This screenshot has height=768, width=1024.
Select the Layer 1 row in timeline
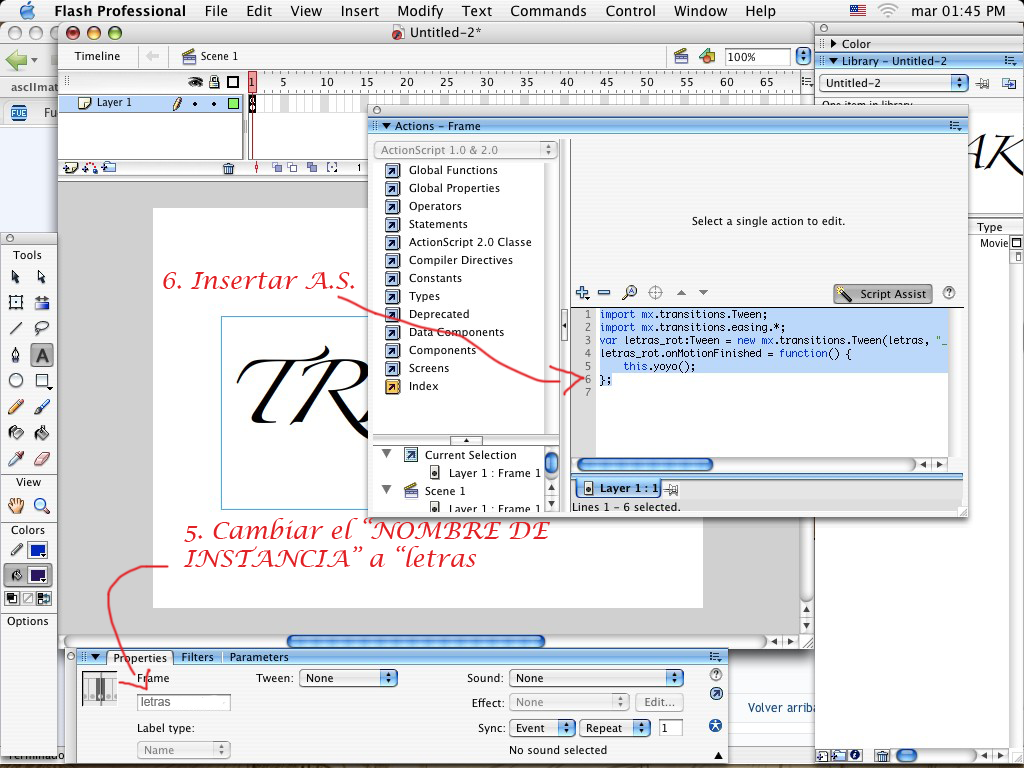[150, 103]
